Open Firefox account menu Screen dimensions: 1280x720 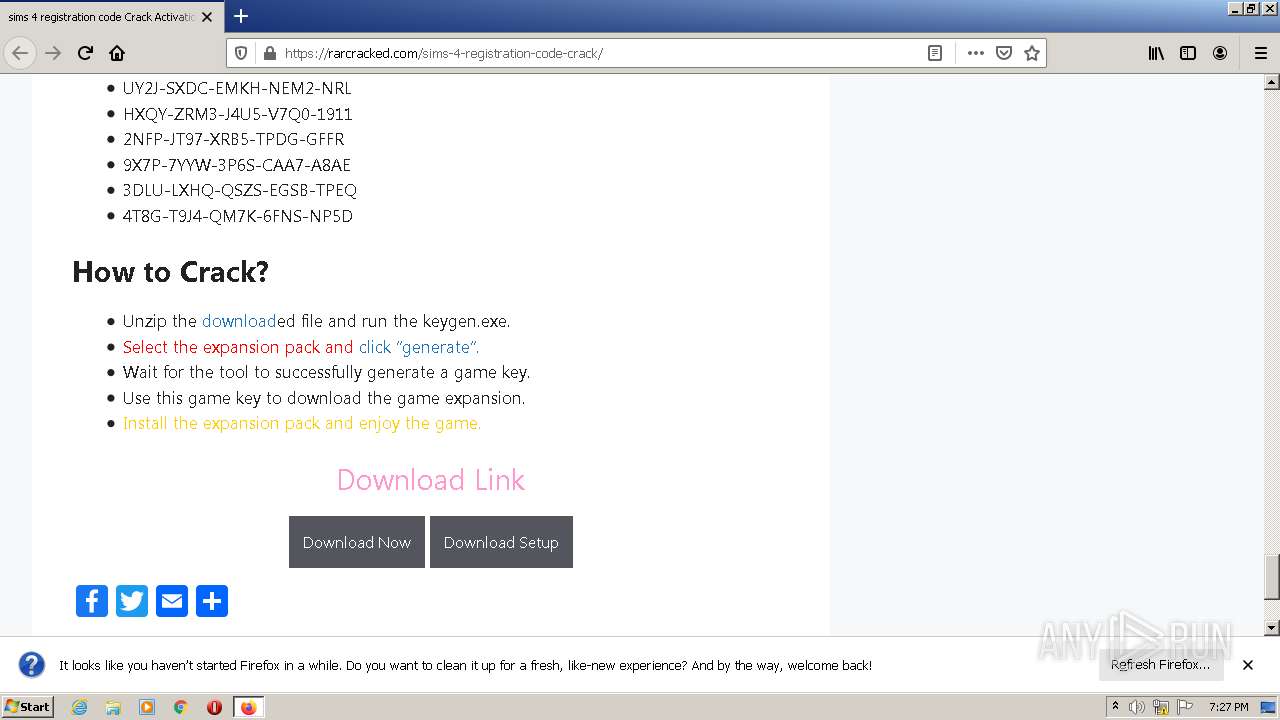pos(1220,53)
